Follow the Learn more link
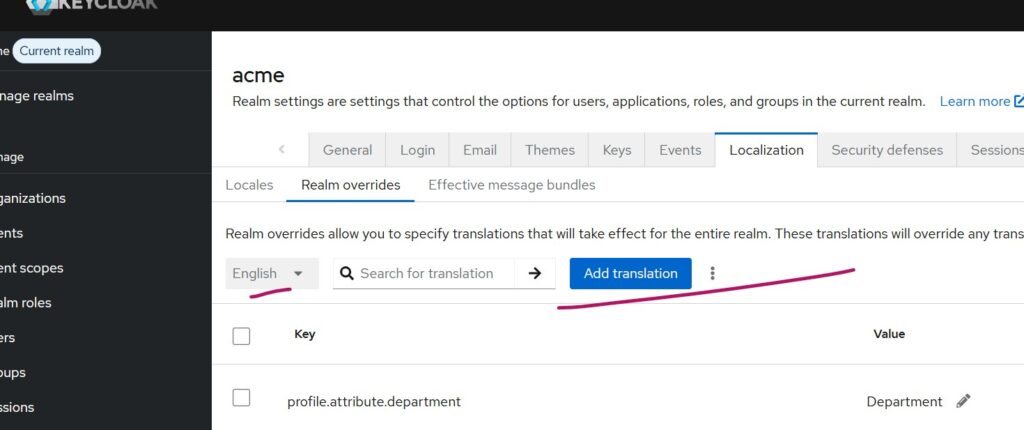This screenshot has width=1024, height=430. tap(974, 101)
